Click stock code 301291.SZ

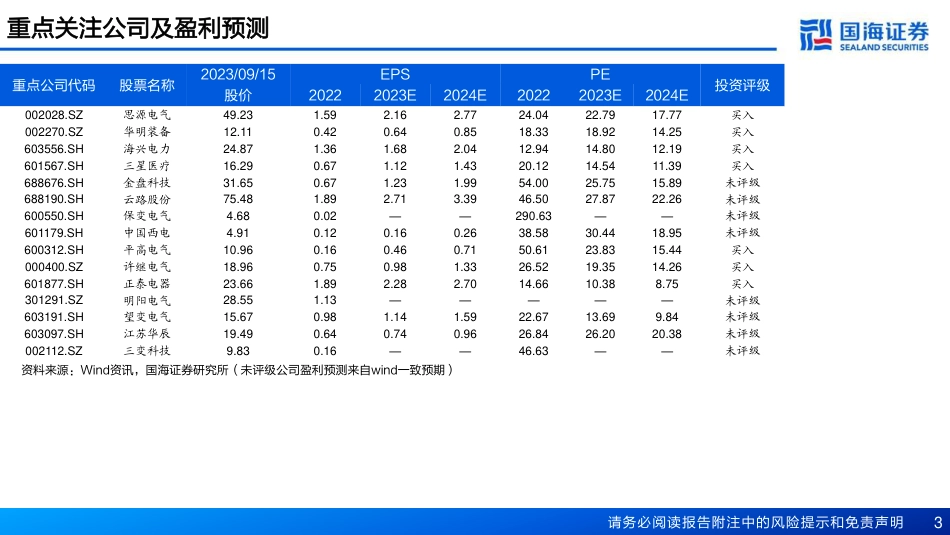pos(54,301)
